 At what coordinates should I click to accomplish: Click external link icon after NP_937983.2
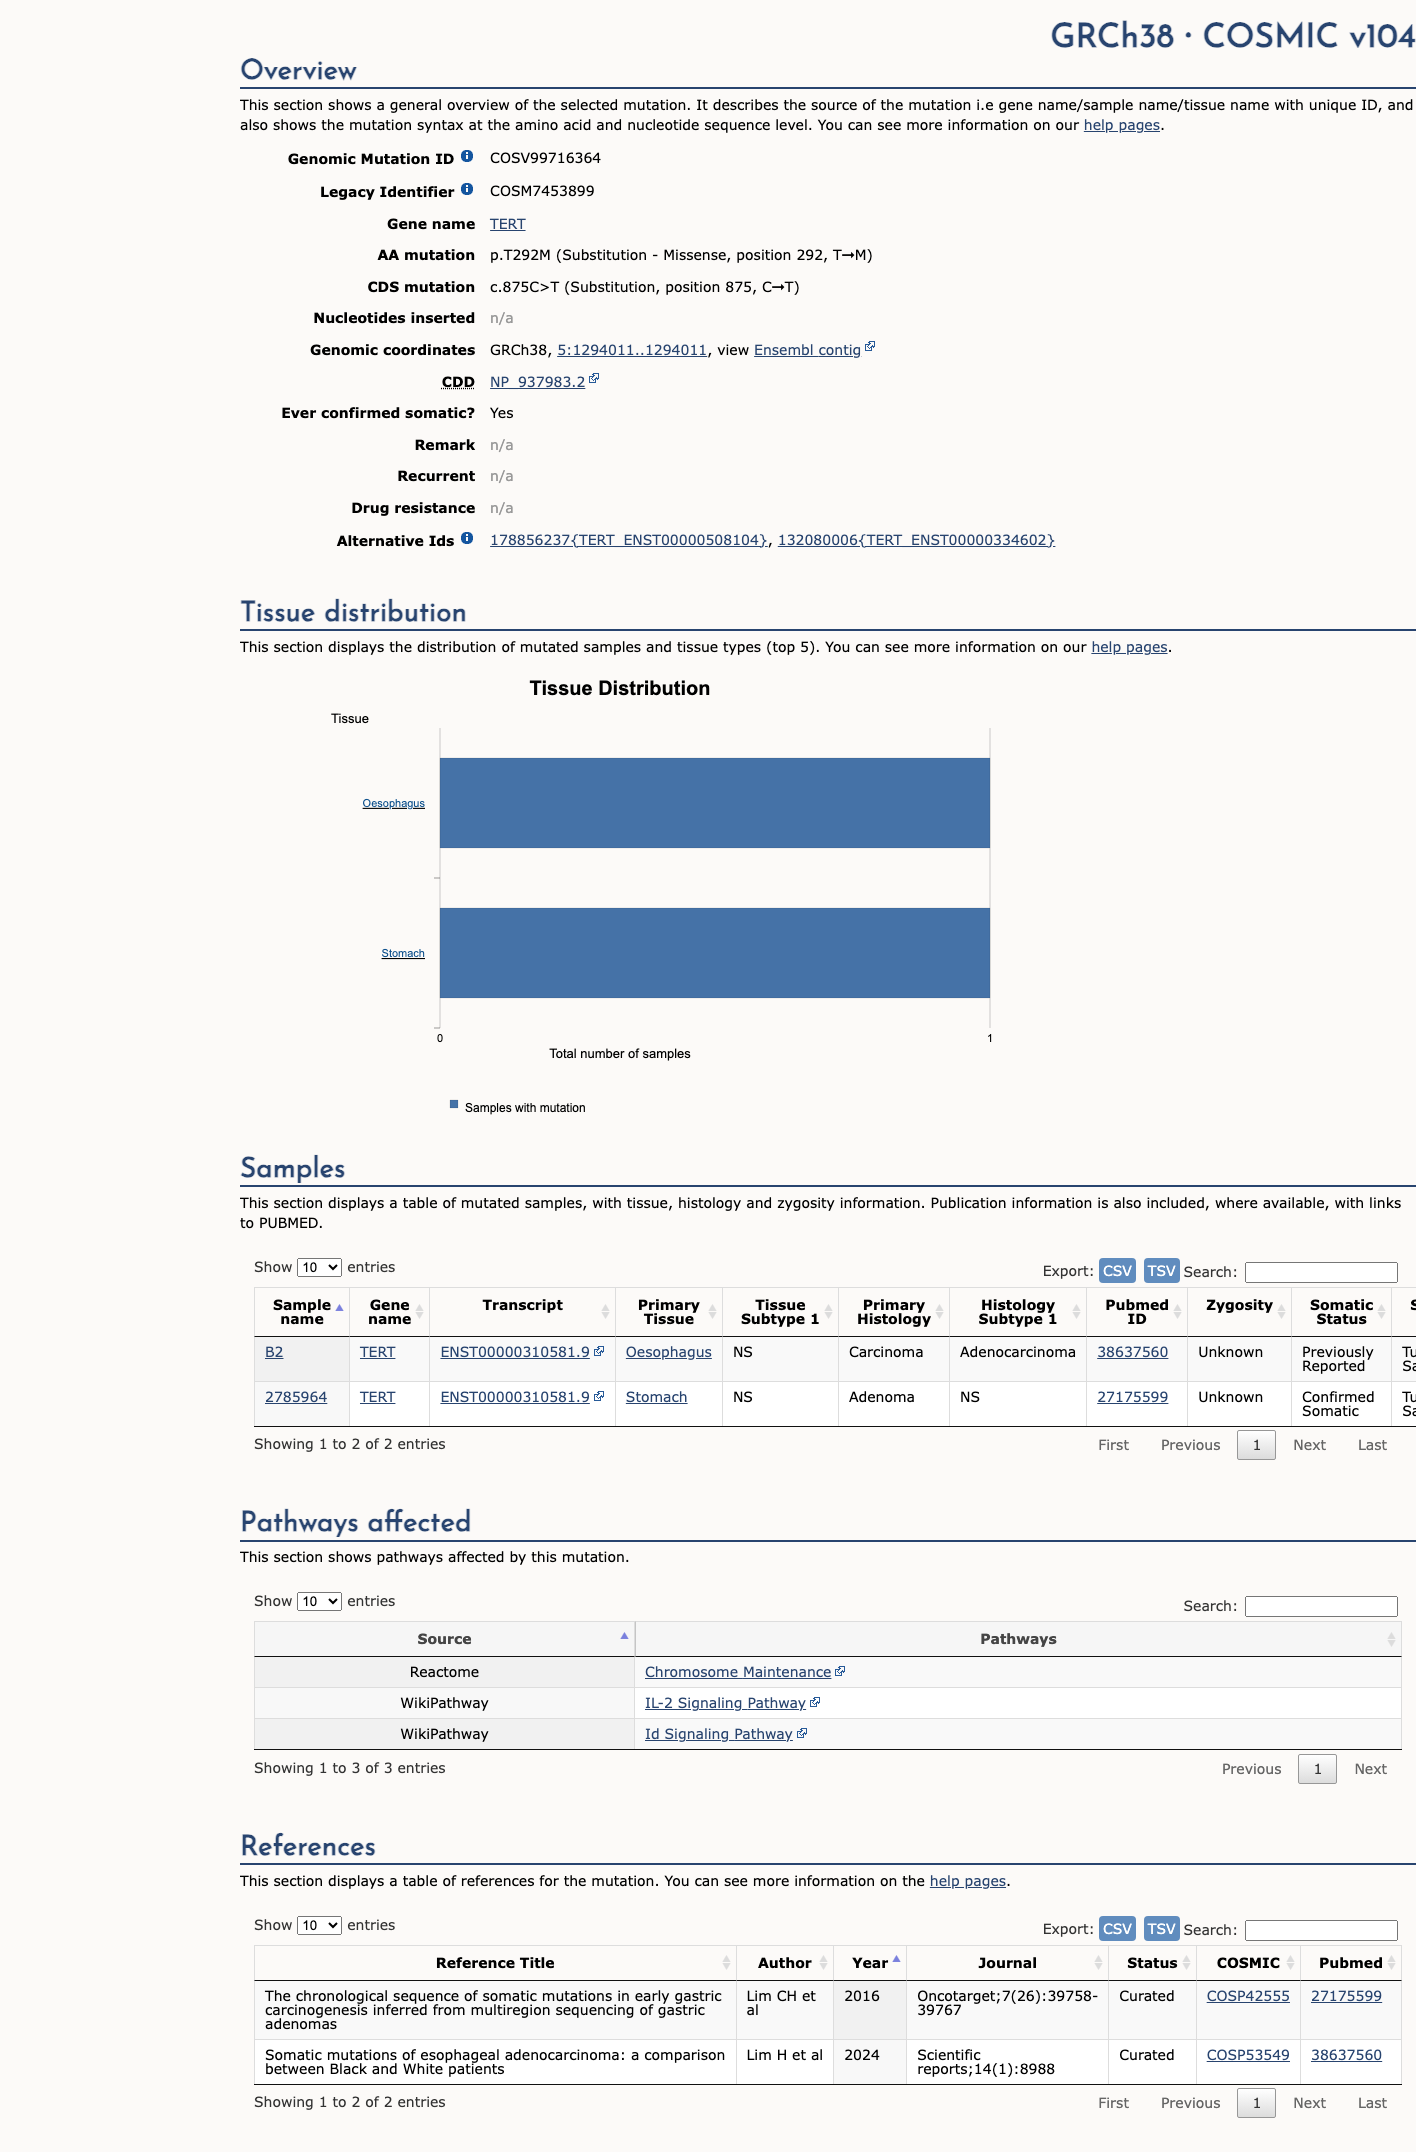(x=594, y=379)
